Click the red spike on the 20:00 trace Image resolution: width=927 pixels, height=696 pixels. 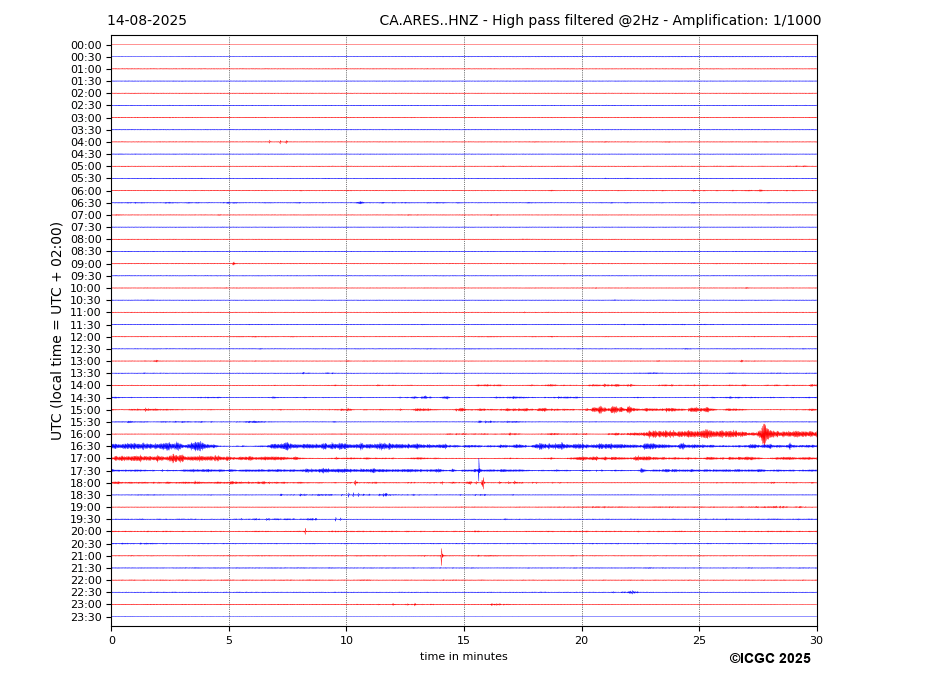pos(305,532)
